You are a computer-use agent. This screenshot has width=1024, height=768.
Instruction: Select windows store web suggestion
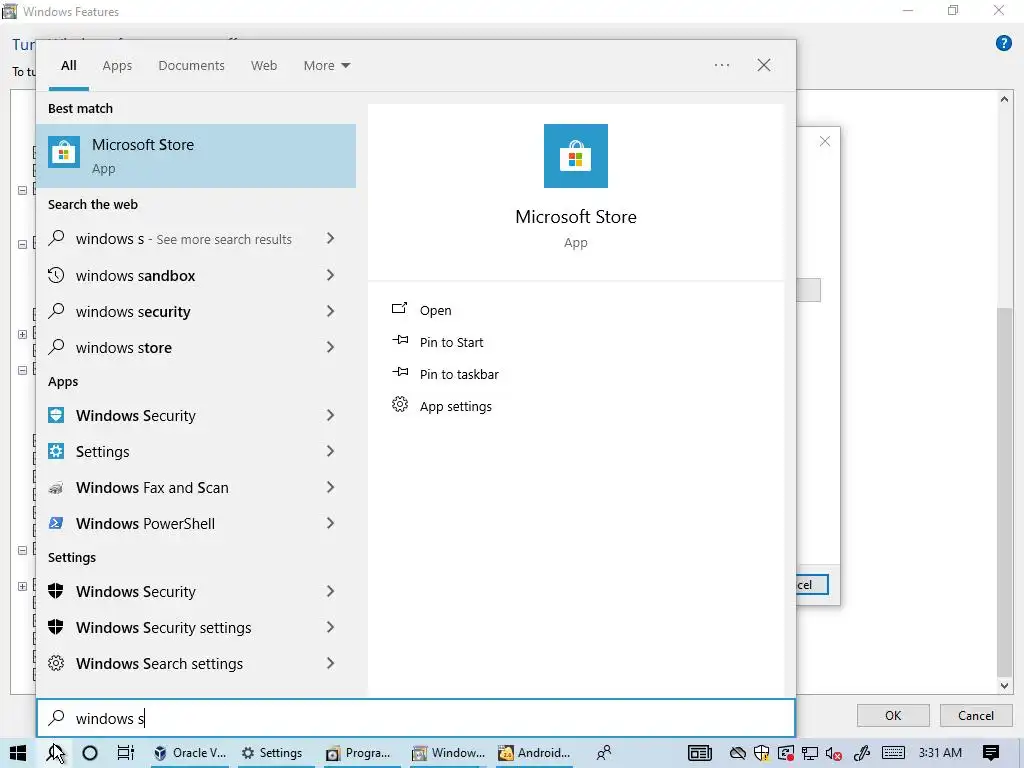(x=196, y=347)
